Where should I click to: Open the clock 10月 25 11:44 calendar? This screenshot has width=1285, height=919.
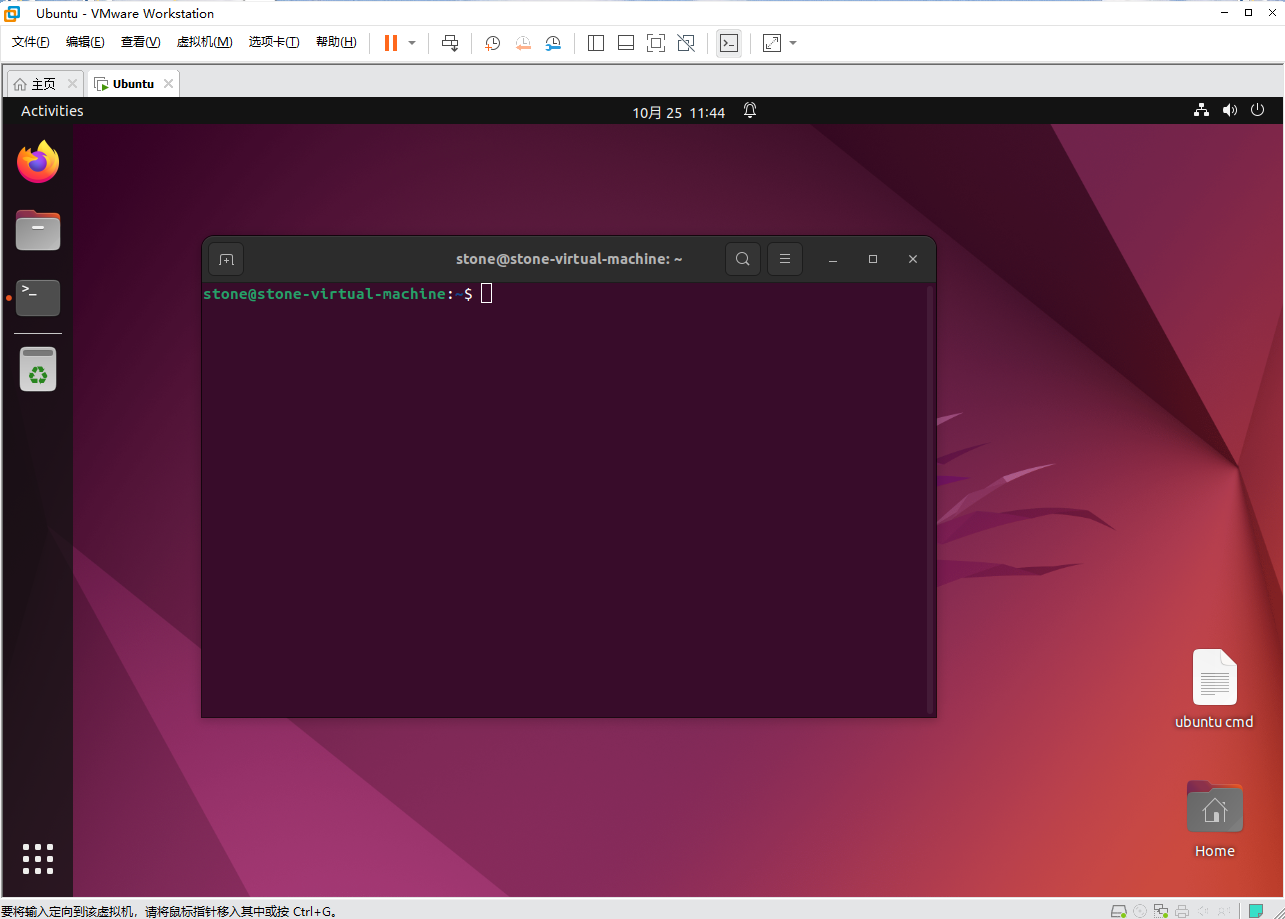click(678, 112)
